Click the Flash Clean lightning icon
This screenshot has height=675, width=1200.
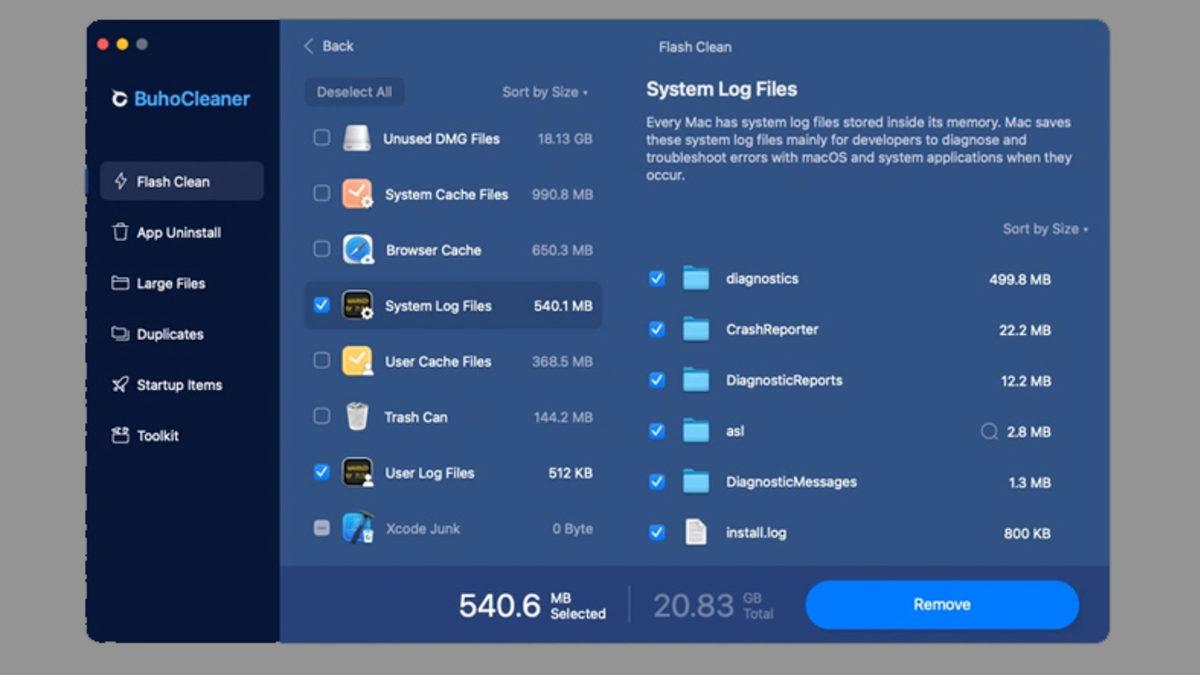pos(120,181)
